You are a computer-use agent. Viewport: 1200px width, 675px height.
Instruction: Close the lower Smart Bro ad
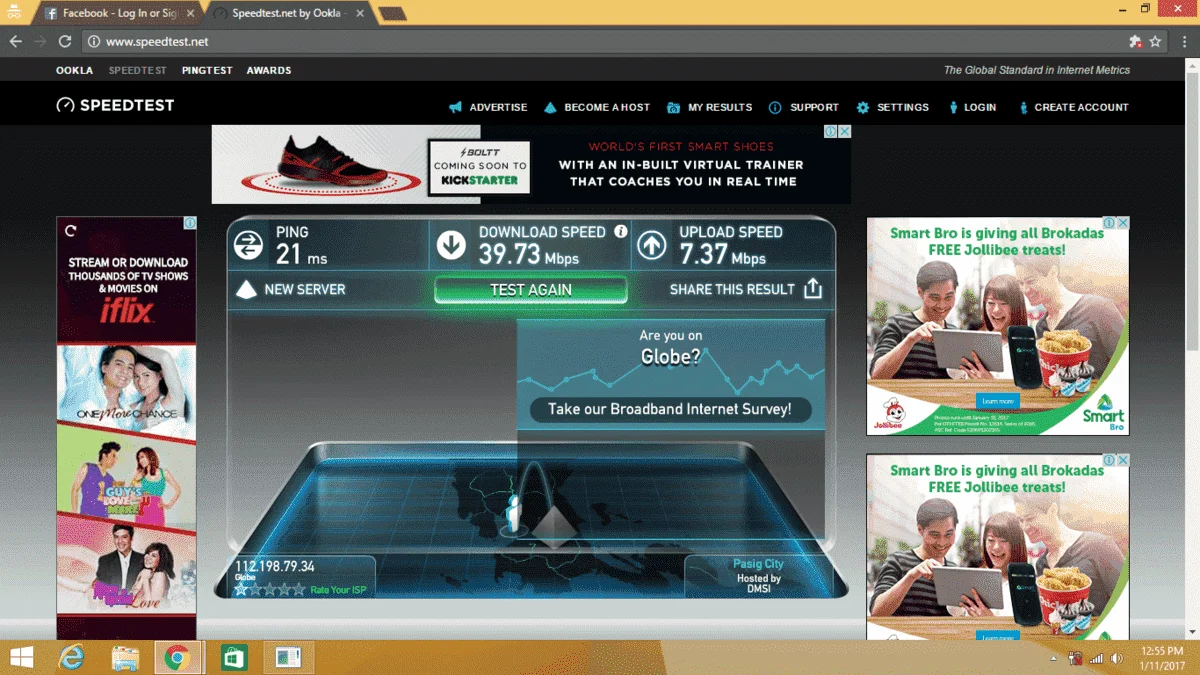1123,460
